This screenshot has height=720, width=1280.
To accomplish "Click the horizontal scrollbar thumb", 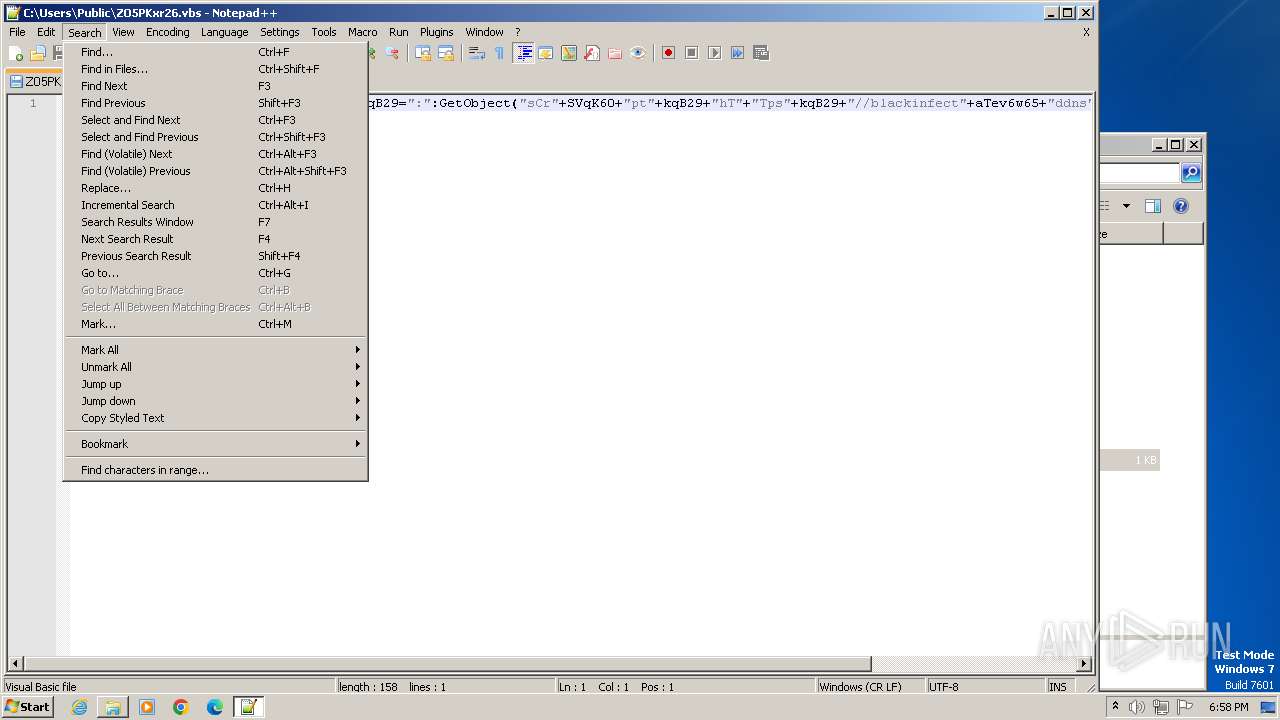I will pos(446,664).
